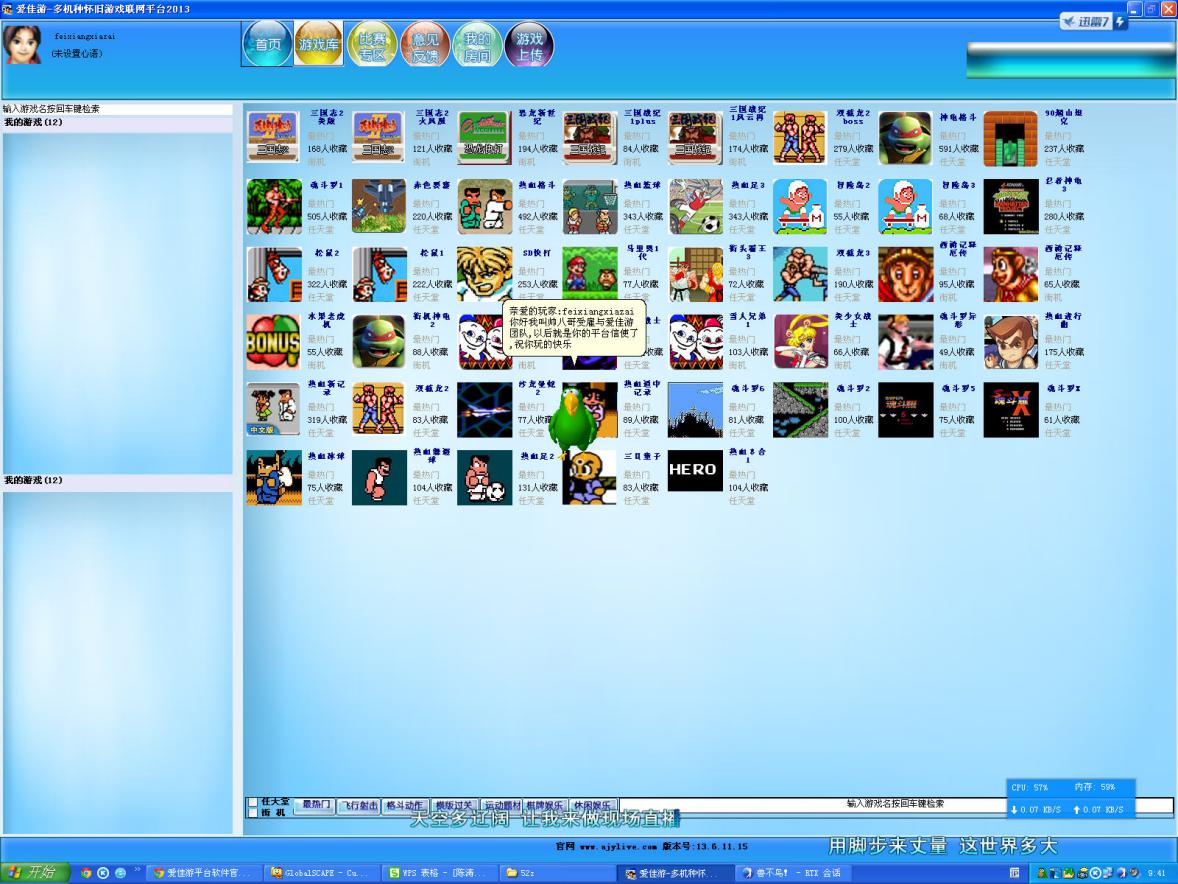The width and height of the screenshot is (1178, 884).
Task: Open the 水果老虎机 BONUS game icon
Action: (274, 342)
